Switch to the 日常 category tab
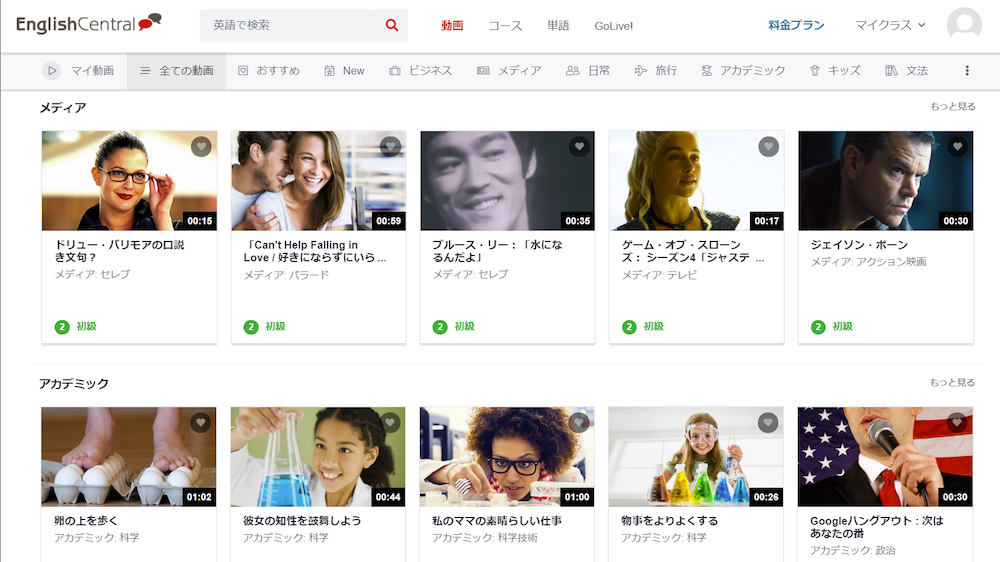The image size is (1000, 562). tap(588, 71)
